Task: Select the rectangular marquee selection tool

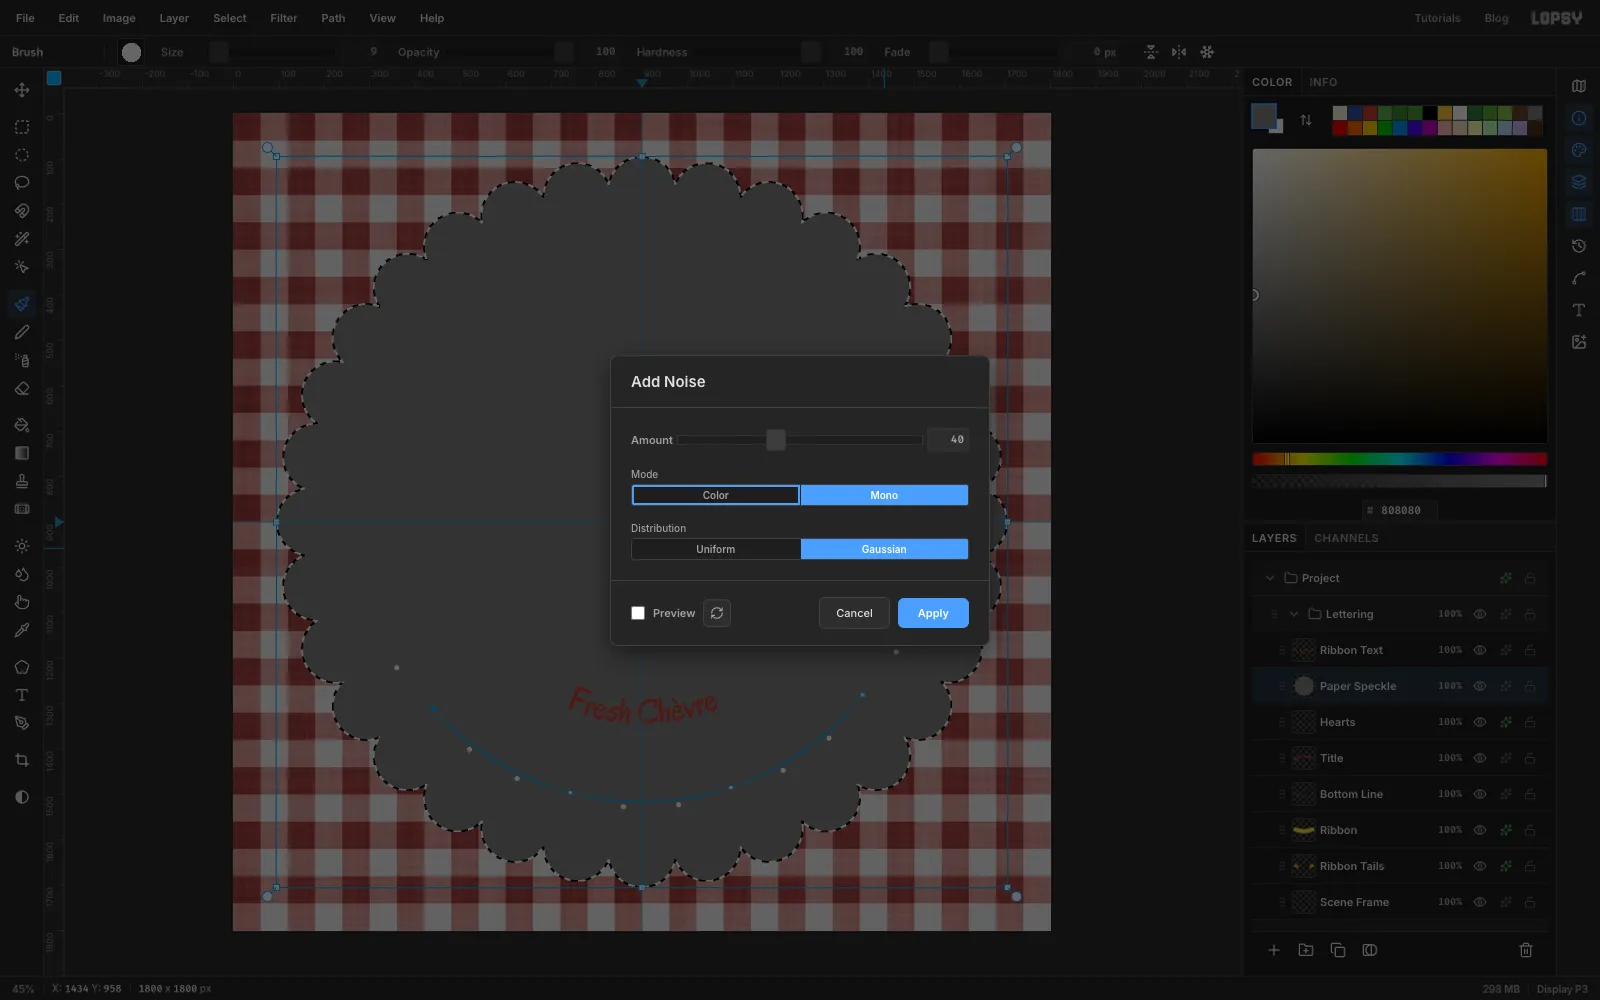Action: (21, 127)
